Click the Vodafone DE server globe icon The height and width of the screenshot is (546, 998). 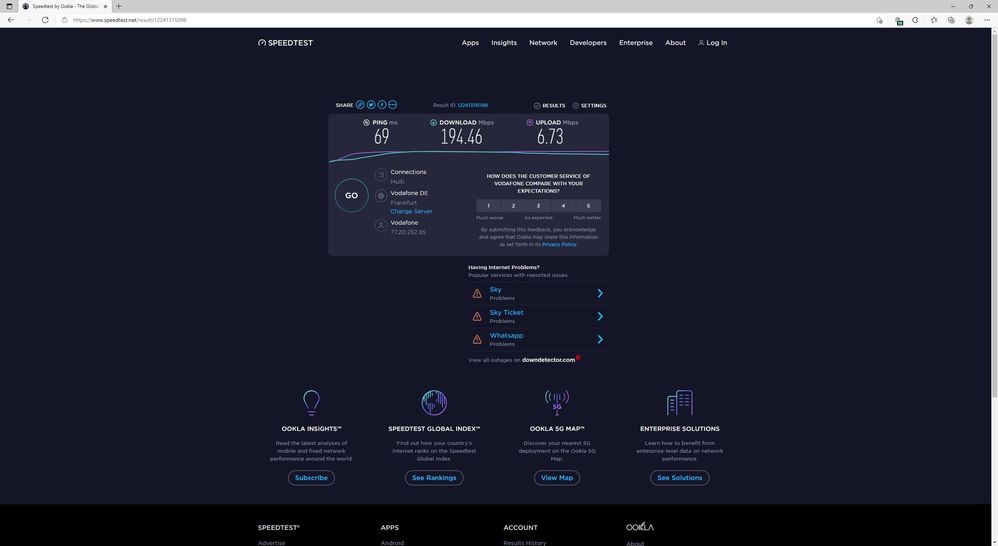click(381, 195)
